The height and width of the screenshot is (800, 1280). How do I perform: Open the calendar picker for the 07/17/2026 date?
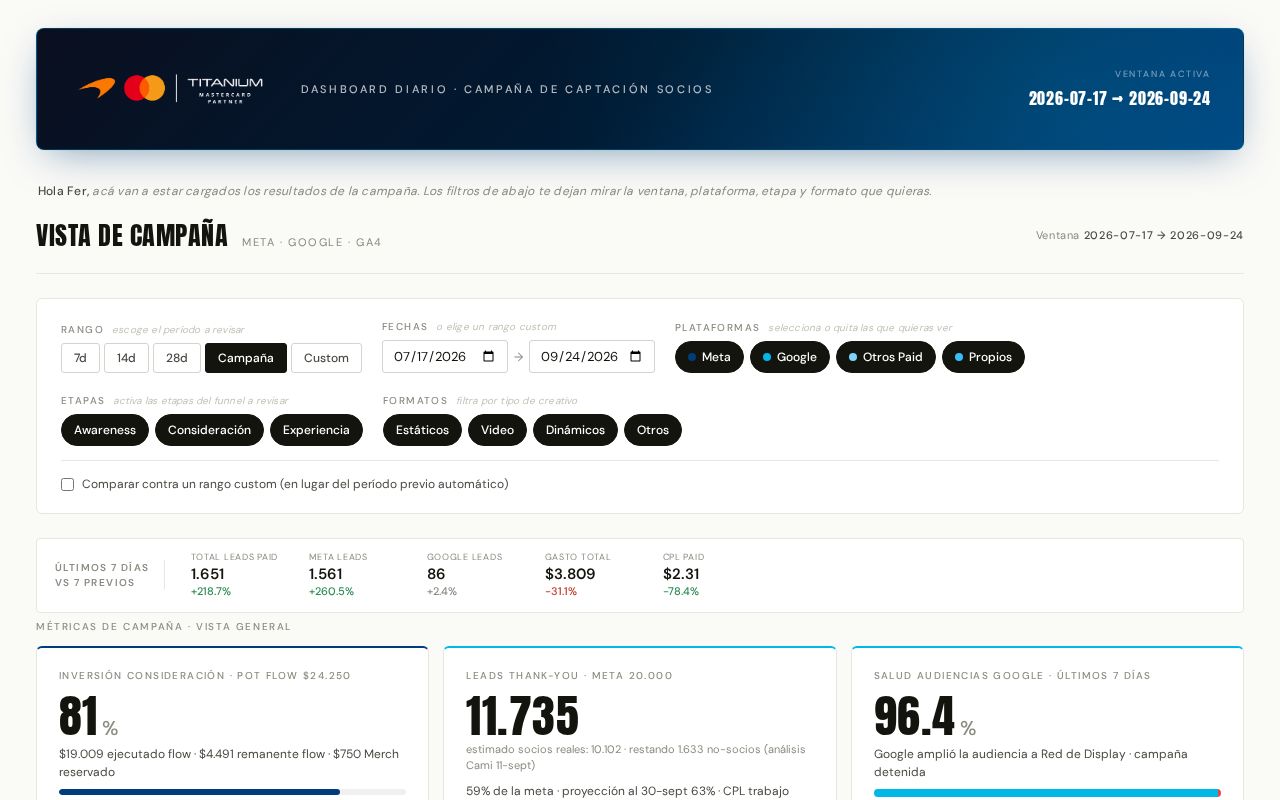[x=488, y=357]
